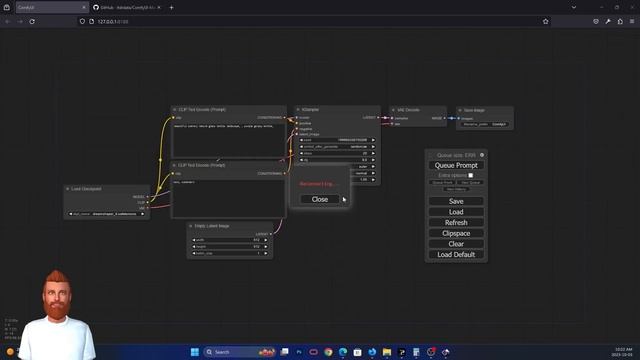Image resolution: width=640 pixels, height=360 pixels.
Task: Reload the page with the refresh icon
Action: [x=32, y=21]
